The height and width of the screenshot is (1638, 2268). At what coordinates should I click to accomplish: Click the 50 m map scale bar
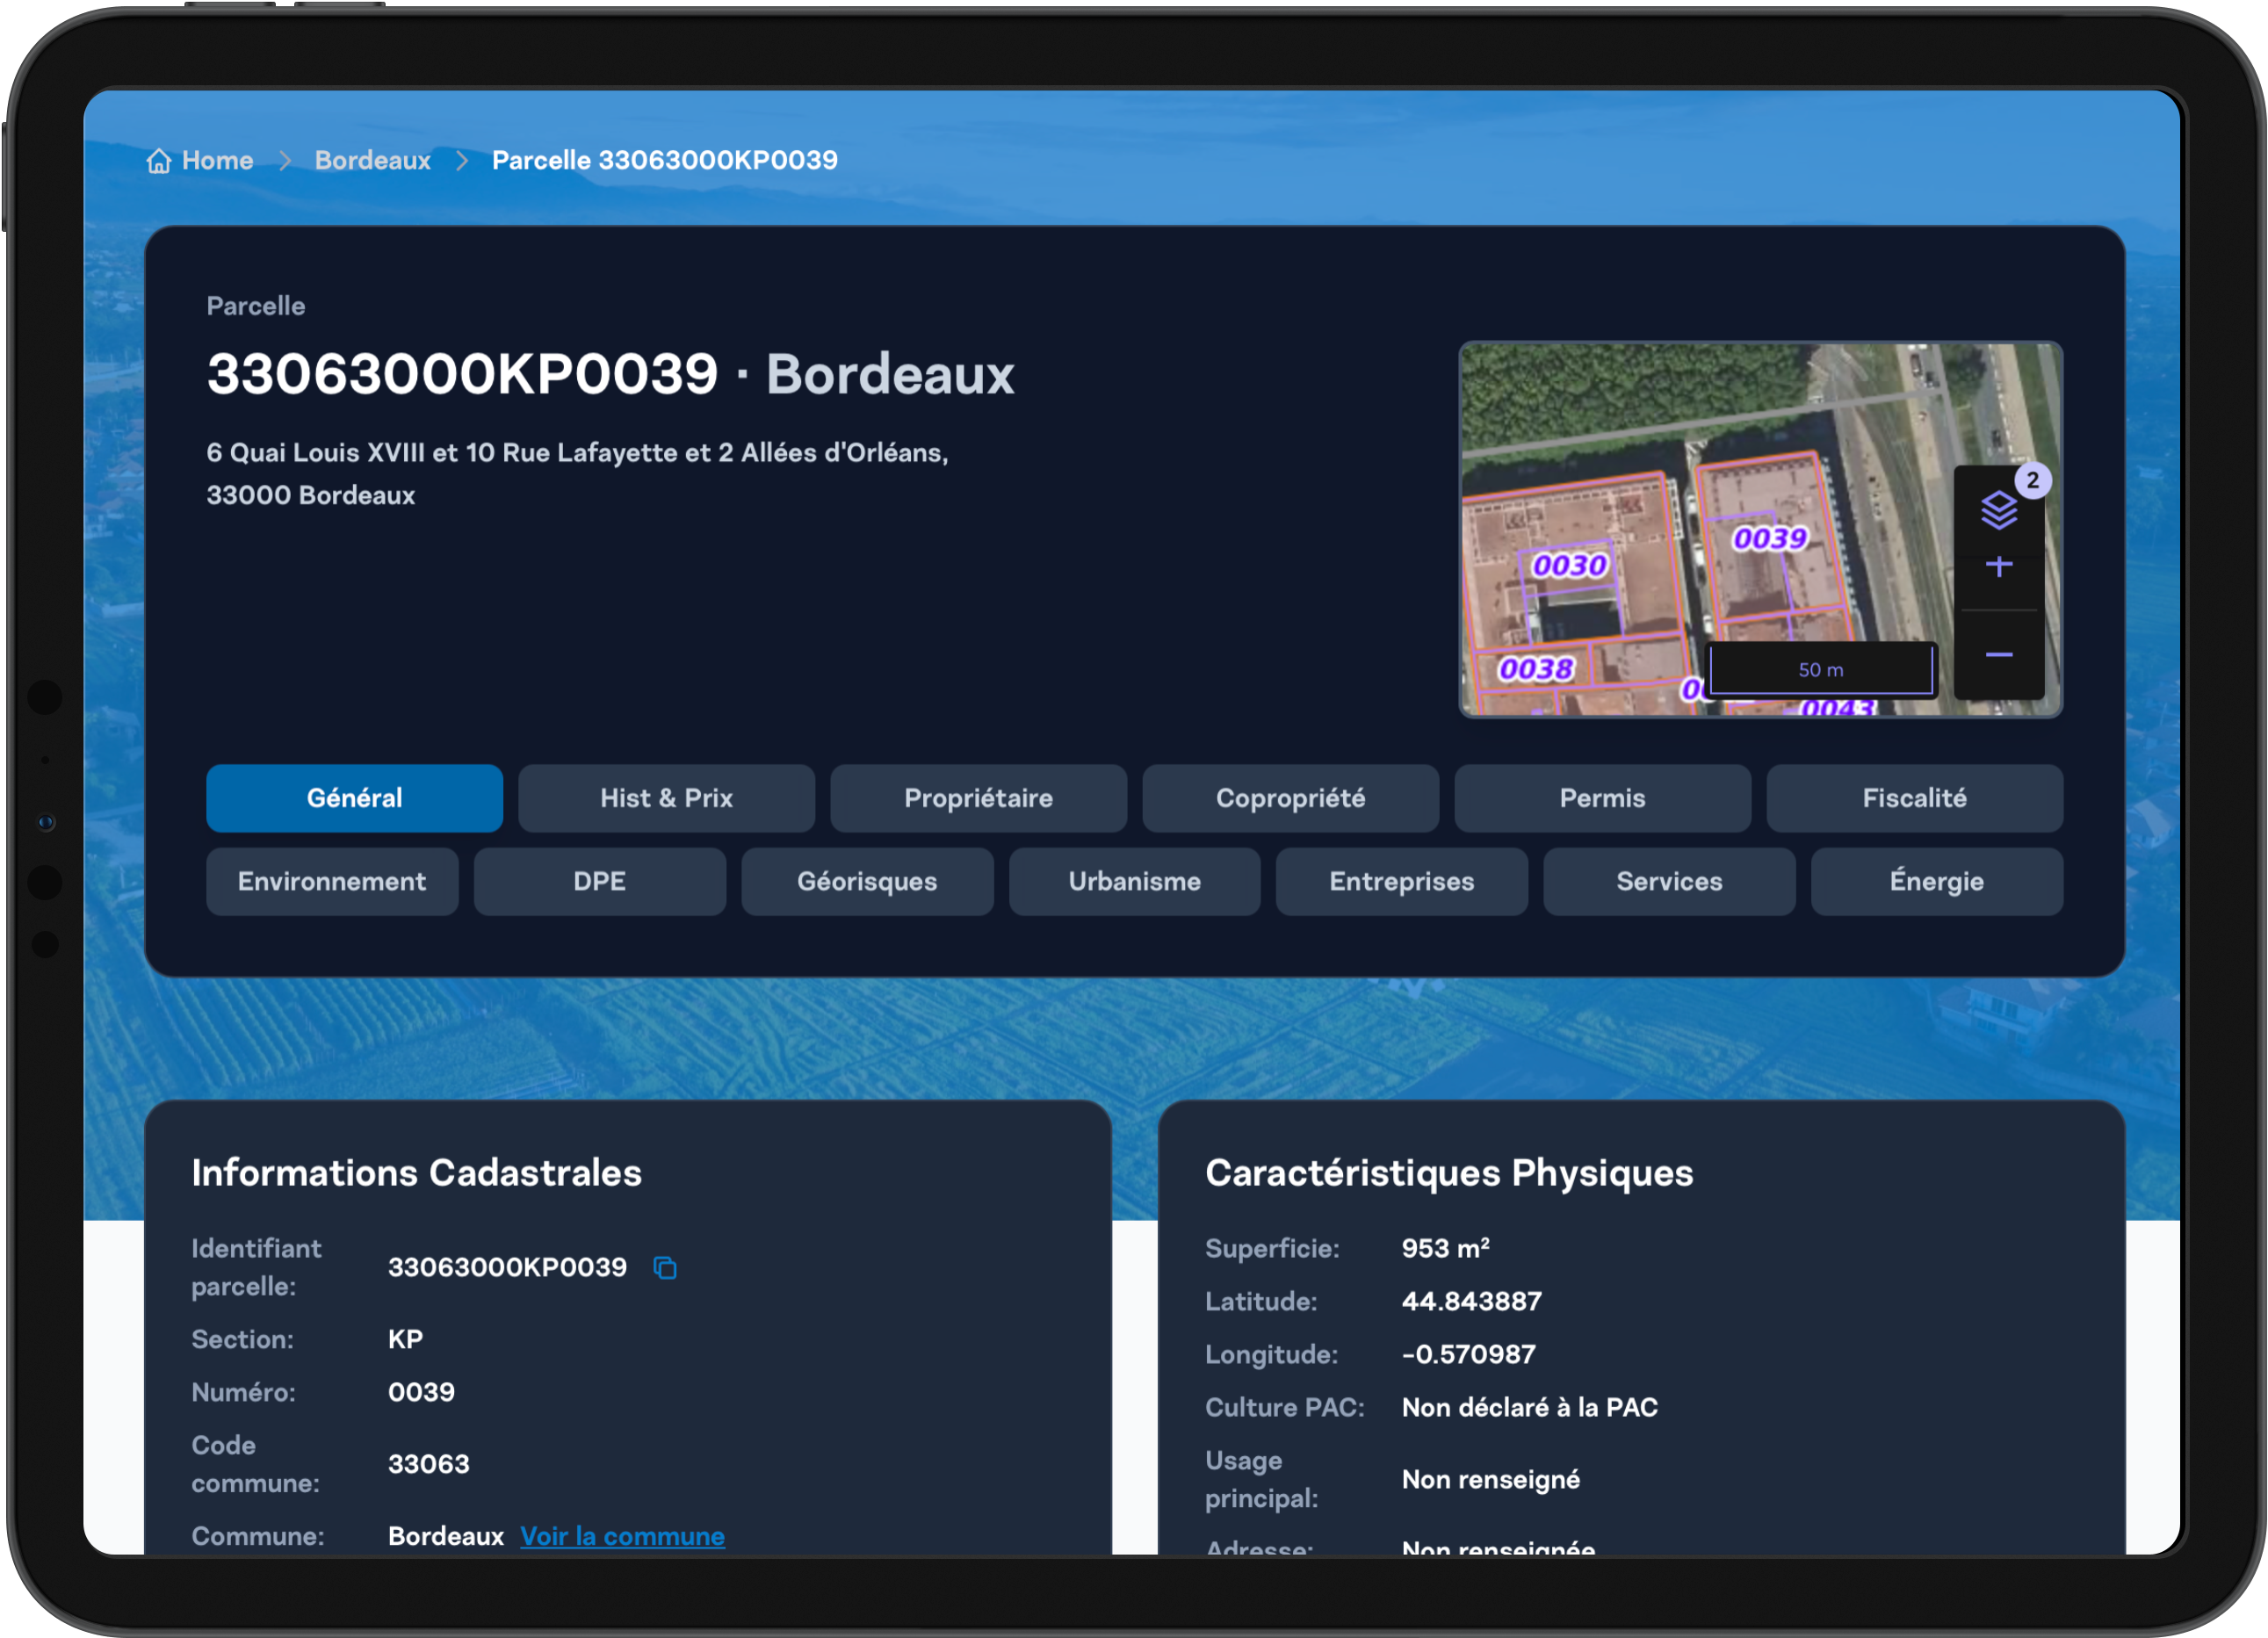(1821, 669)
